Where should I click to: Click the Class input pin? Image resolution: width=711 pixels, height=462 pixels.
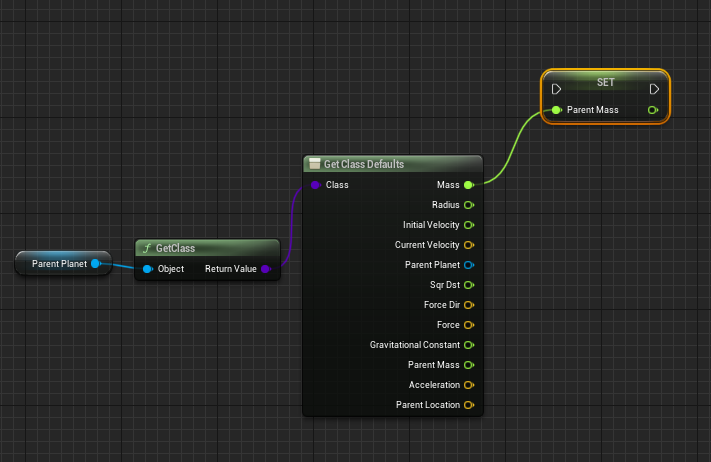tap(315, 185)
